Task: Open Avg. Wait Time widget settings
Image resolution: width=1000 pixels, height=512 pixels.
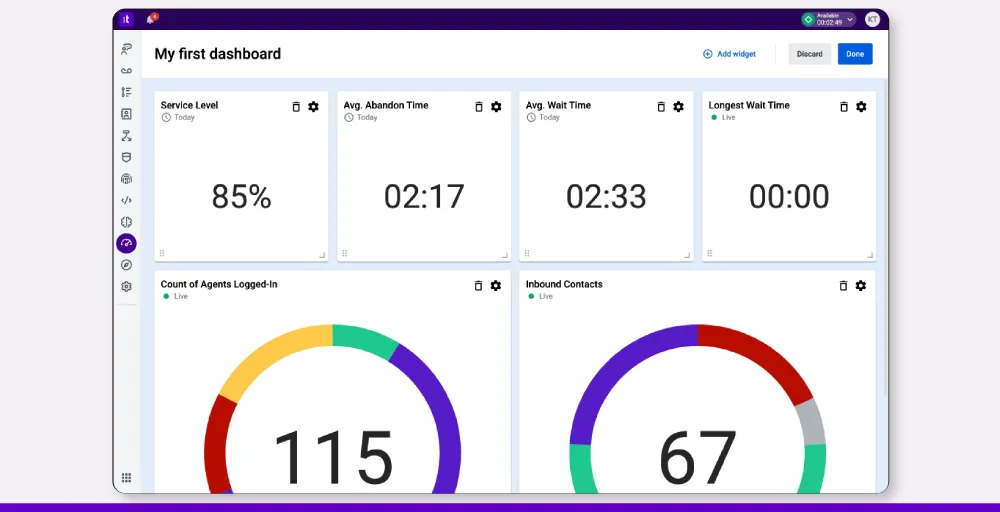Action: click(x=679, y=106)
